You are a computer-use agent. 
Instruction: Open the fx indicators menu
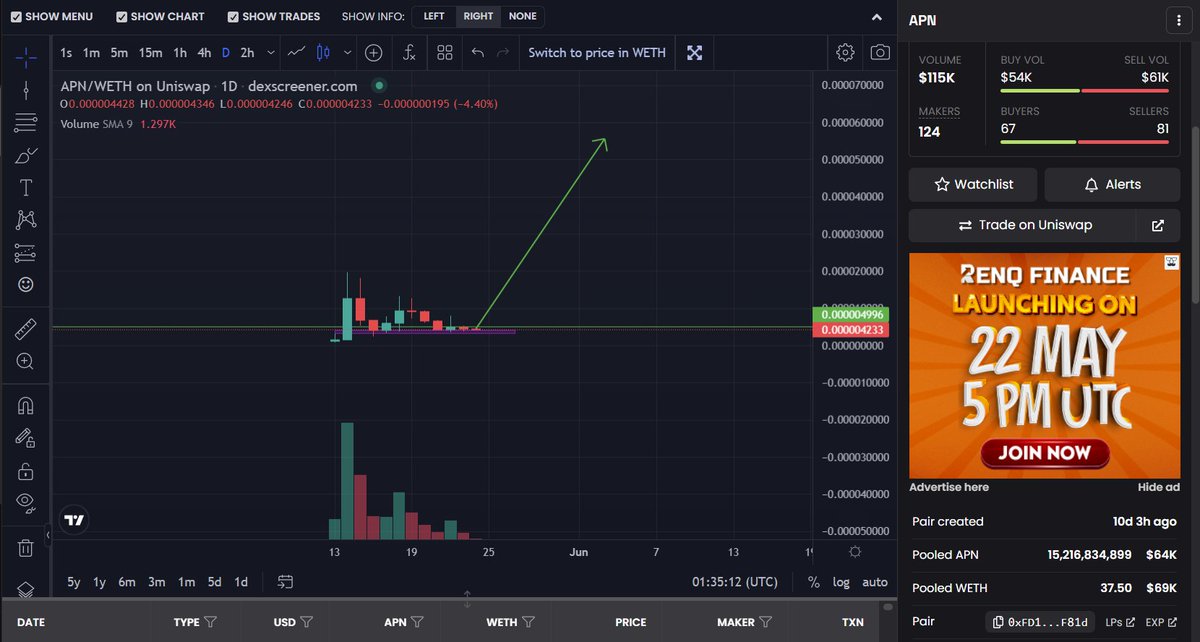coord(410,52)
